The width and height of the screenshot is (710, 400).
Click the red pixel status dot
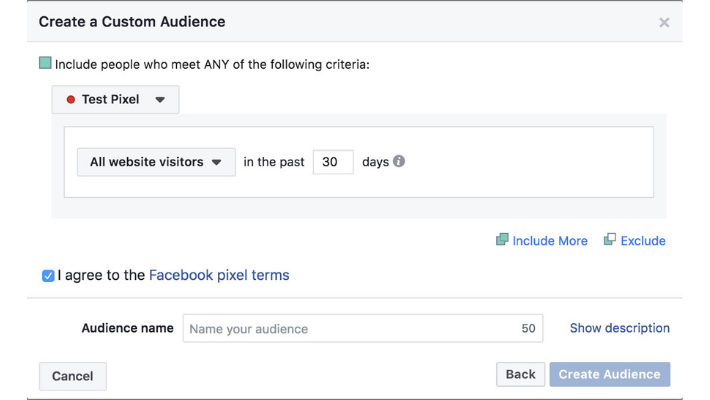point(70,100)
